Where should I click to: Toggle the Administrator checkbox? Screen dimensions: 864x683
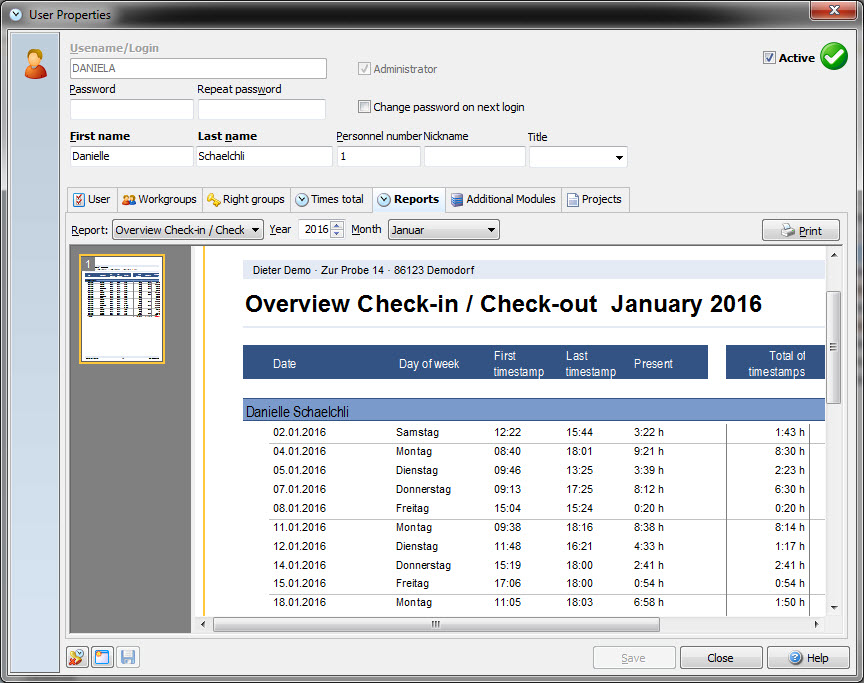[x=365, y=69]
